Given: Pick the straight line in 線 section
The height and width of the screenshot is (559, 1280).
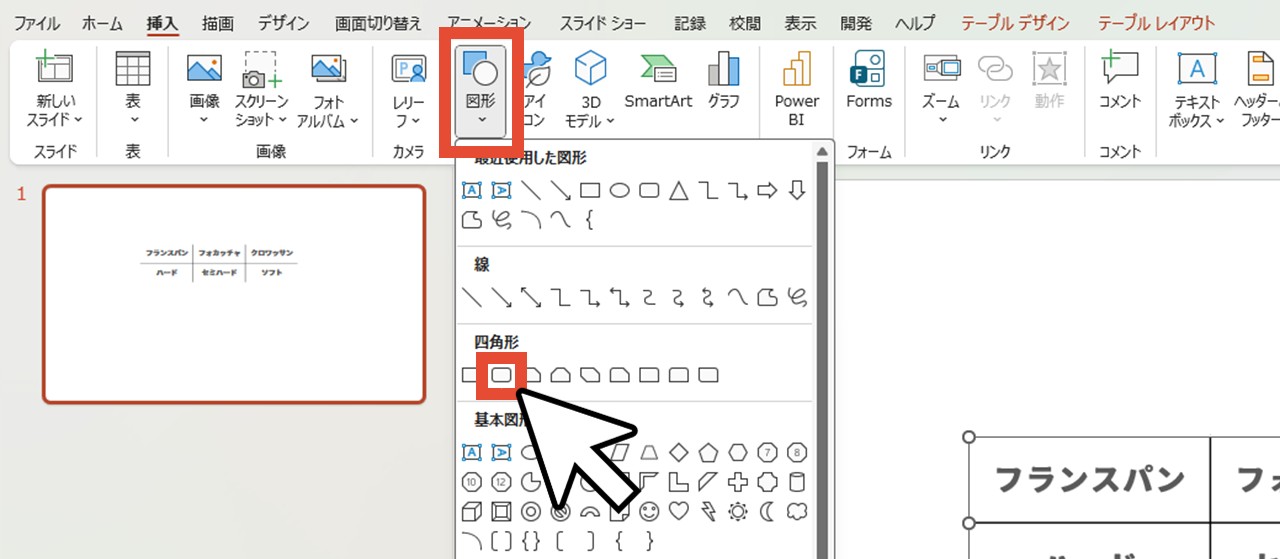Looking at the screenshot, I should coord(472,297).
